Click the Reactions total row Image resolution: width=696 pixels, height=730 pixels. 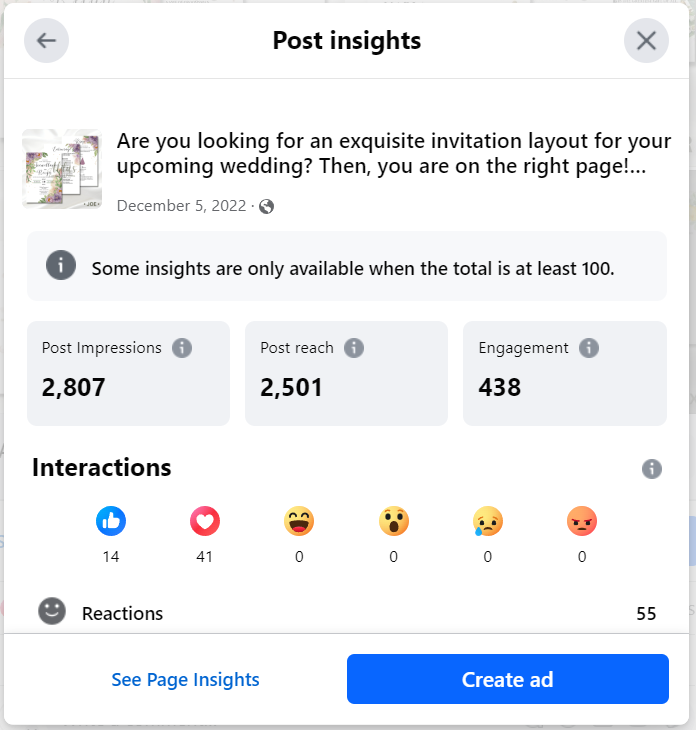click(347, 613)
